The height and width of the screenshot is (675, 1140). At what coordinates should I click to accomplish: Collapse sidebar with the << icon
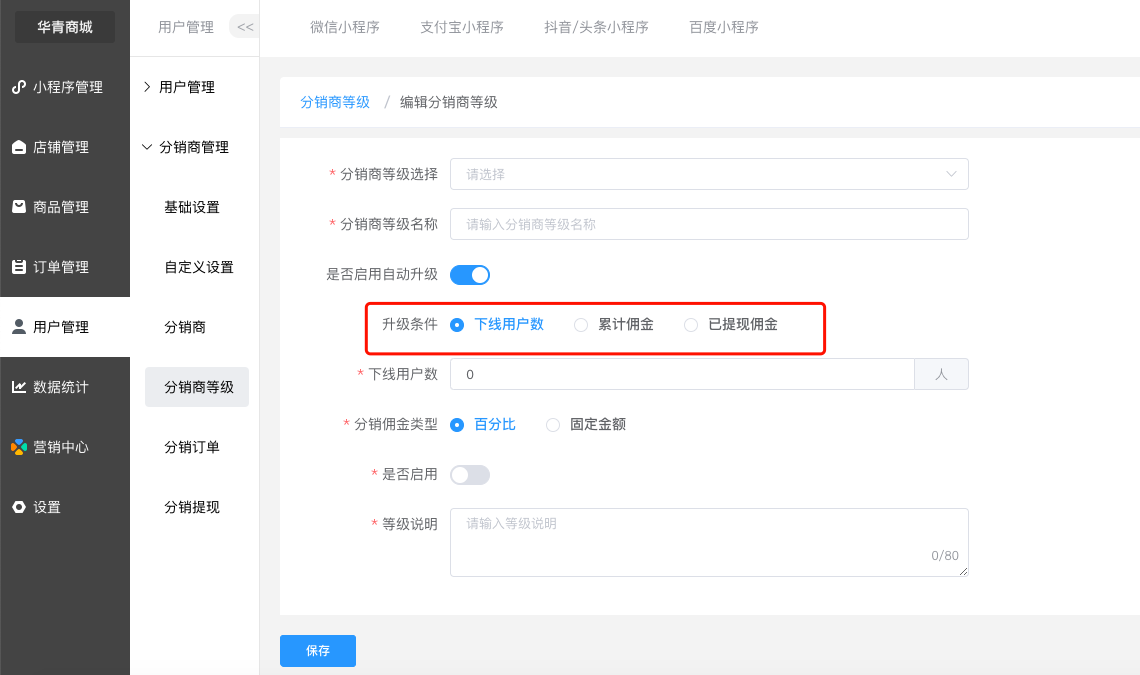[x=245, y=27]
